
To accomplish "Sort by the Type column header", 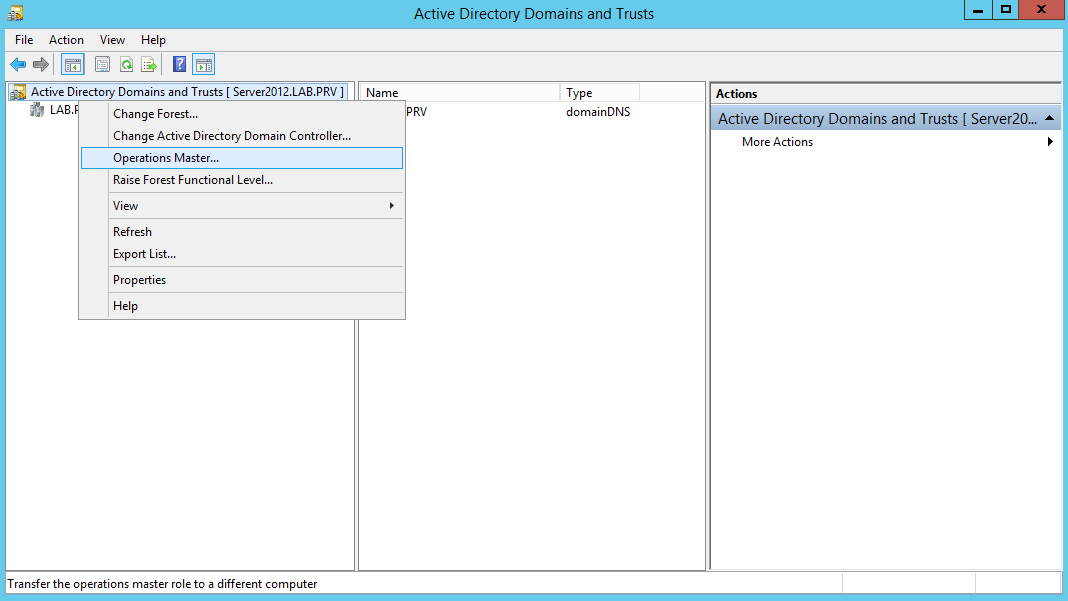I will pyautogui.click(x=599, y=93).
